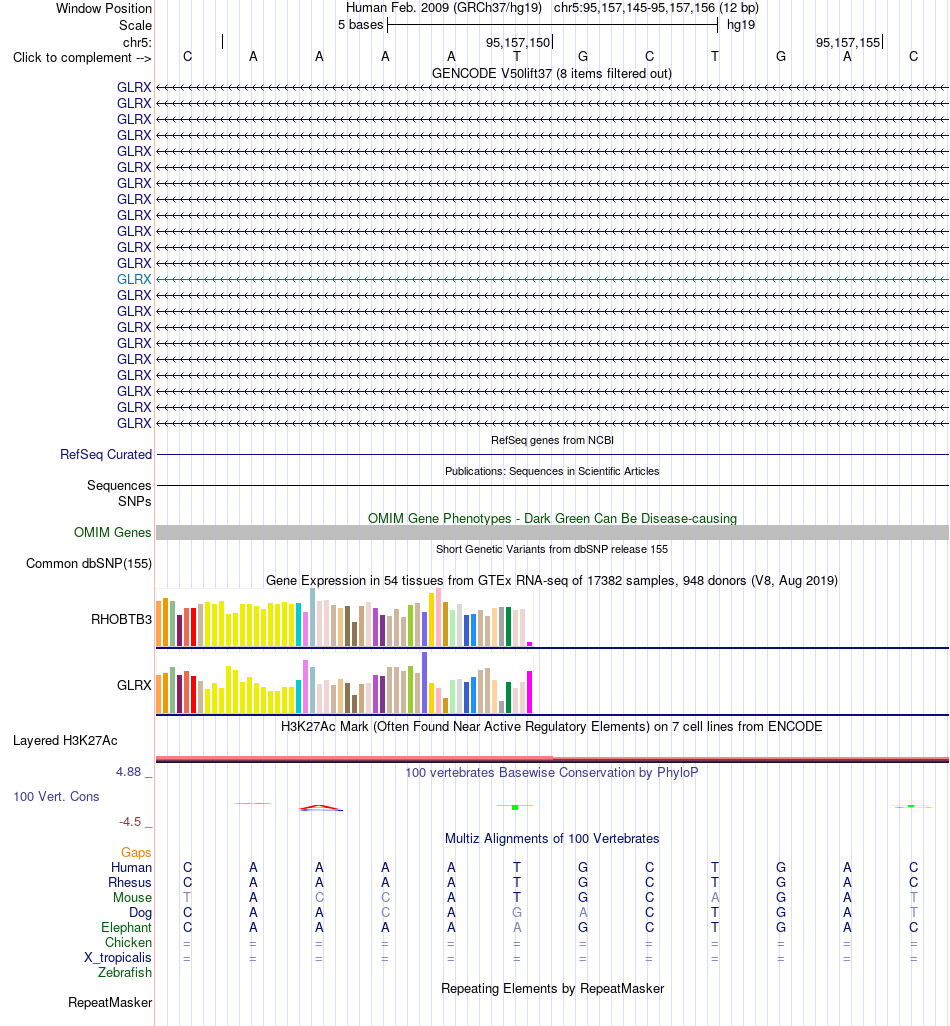
Task: Click the 95,157,150 coordinate marker
Action: tap(518, 43)
